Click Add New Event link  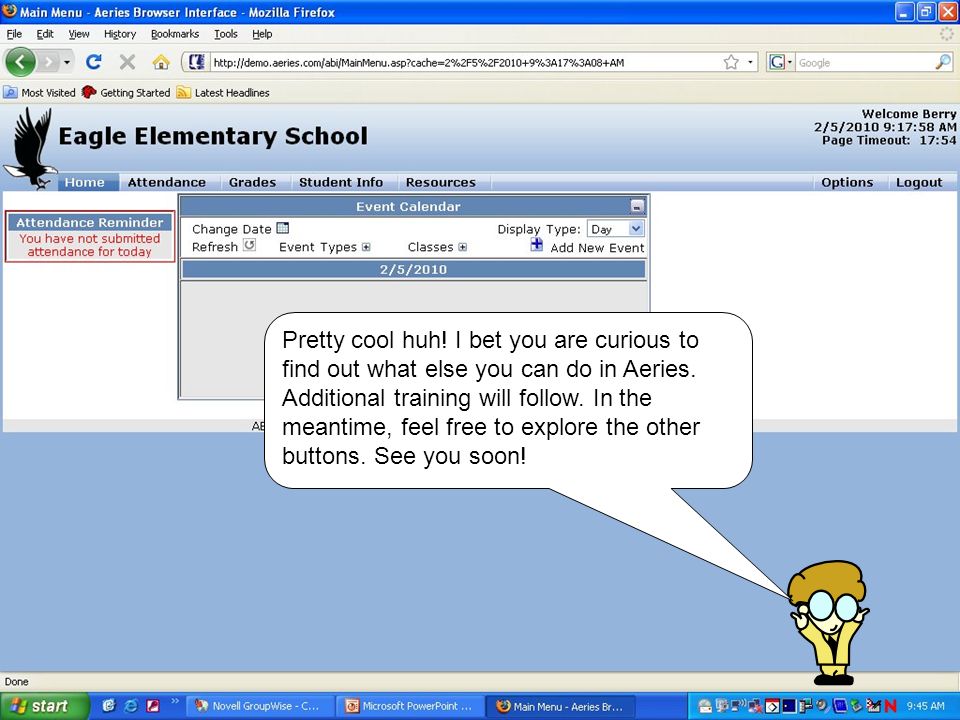[x=597, y=248]
